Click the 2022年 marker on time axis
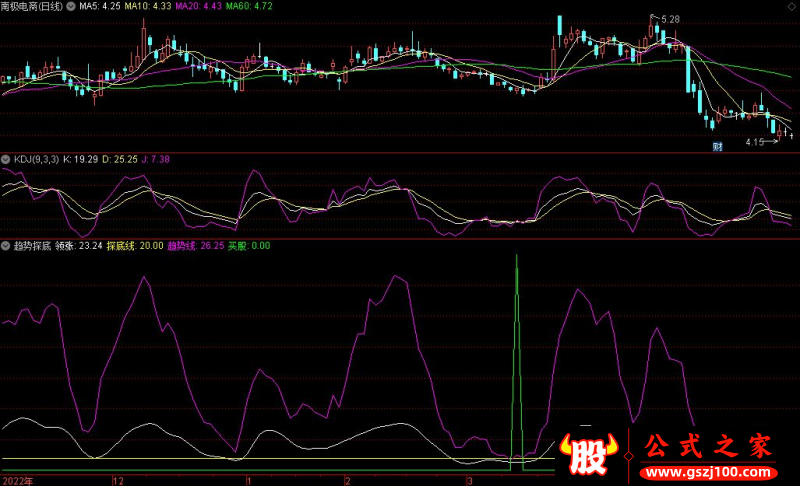This screenshot has height=486, width=800. point(16,480)
